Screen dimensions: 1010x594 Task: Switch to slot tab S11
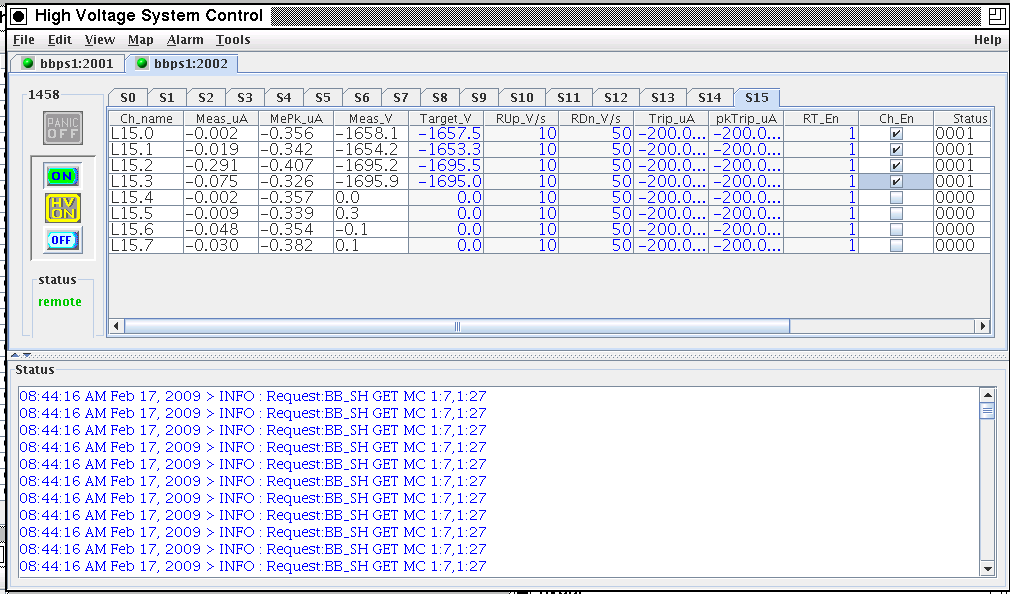pos(569,97)
